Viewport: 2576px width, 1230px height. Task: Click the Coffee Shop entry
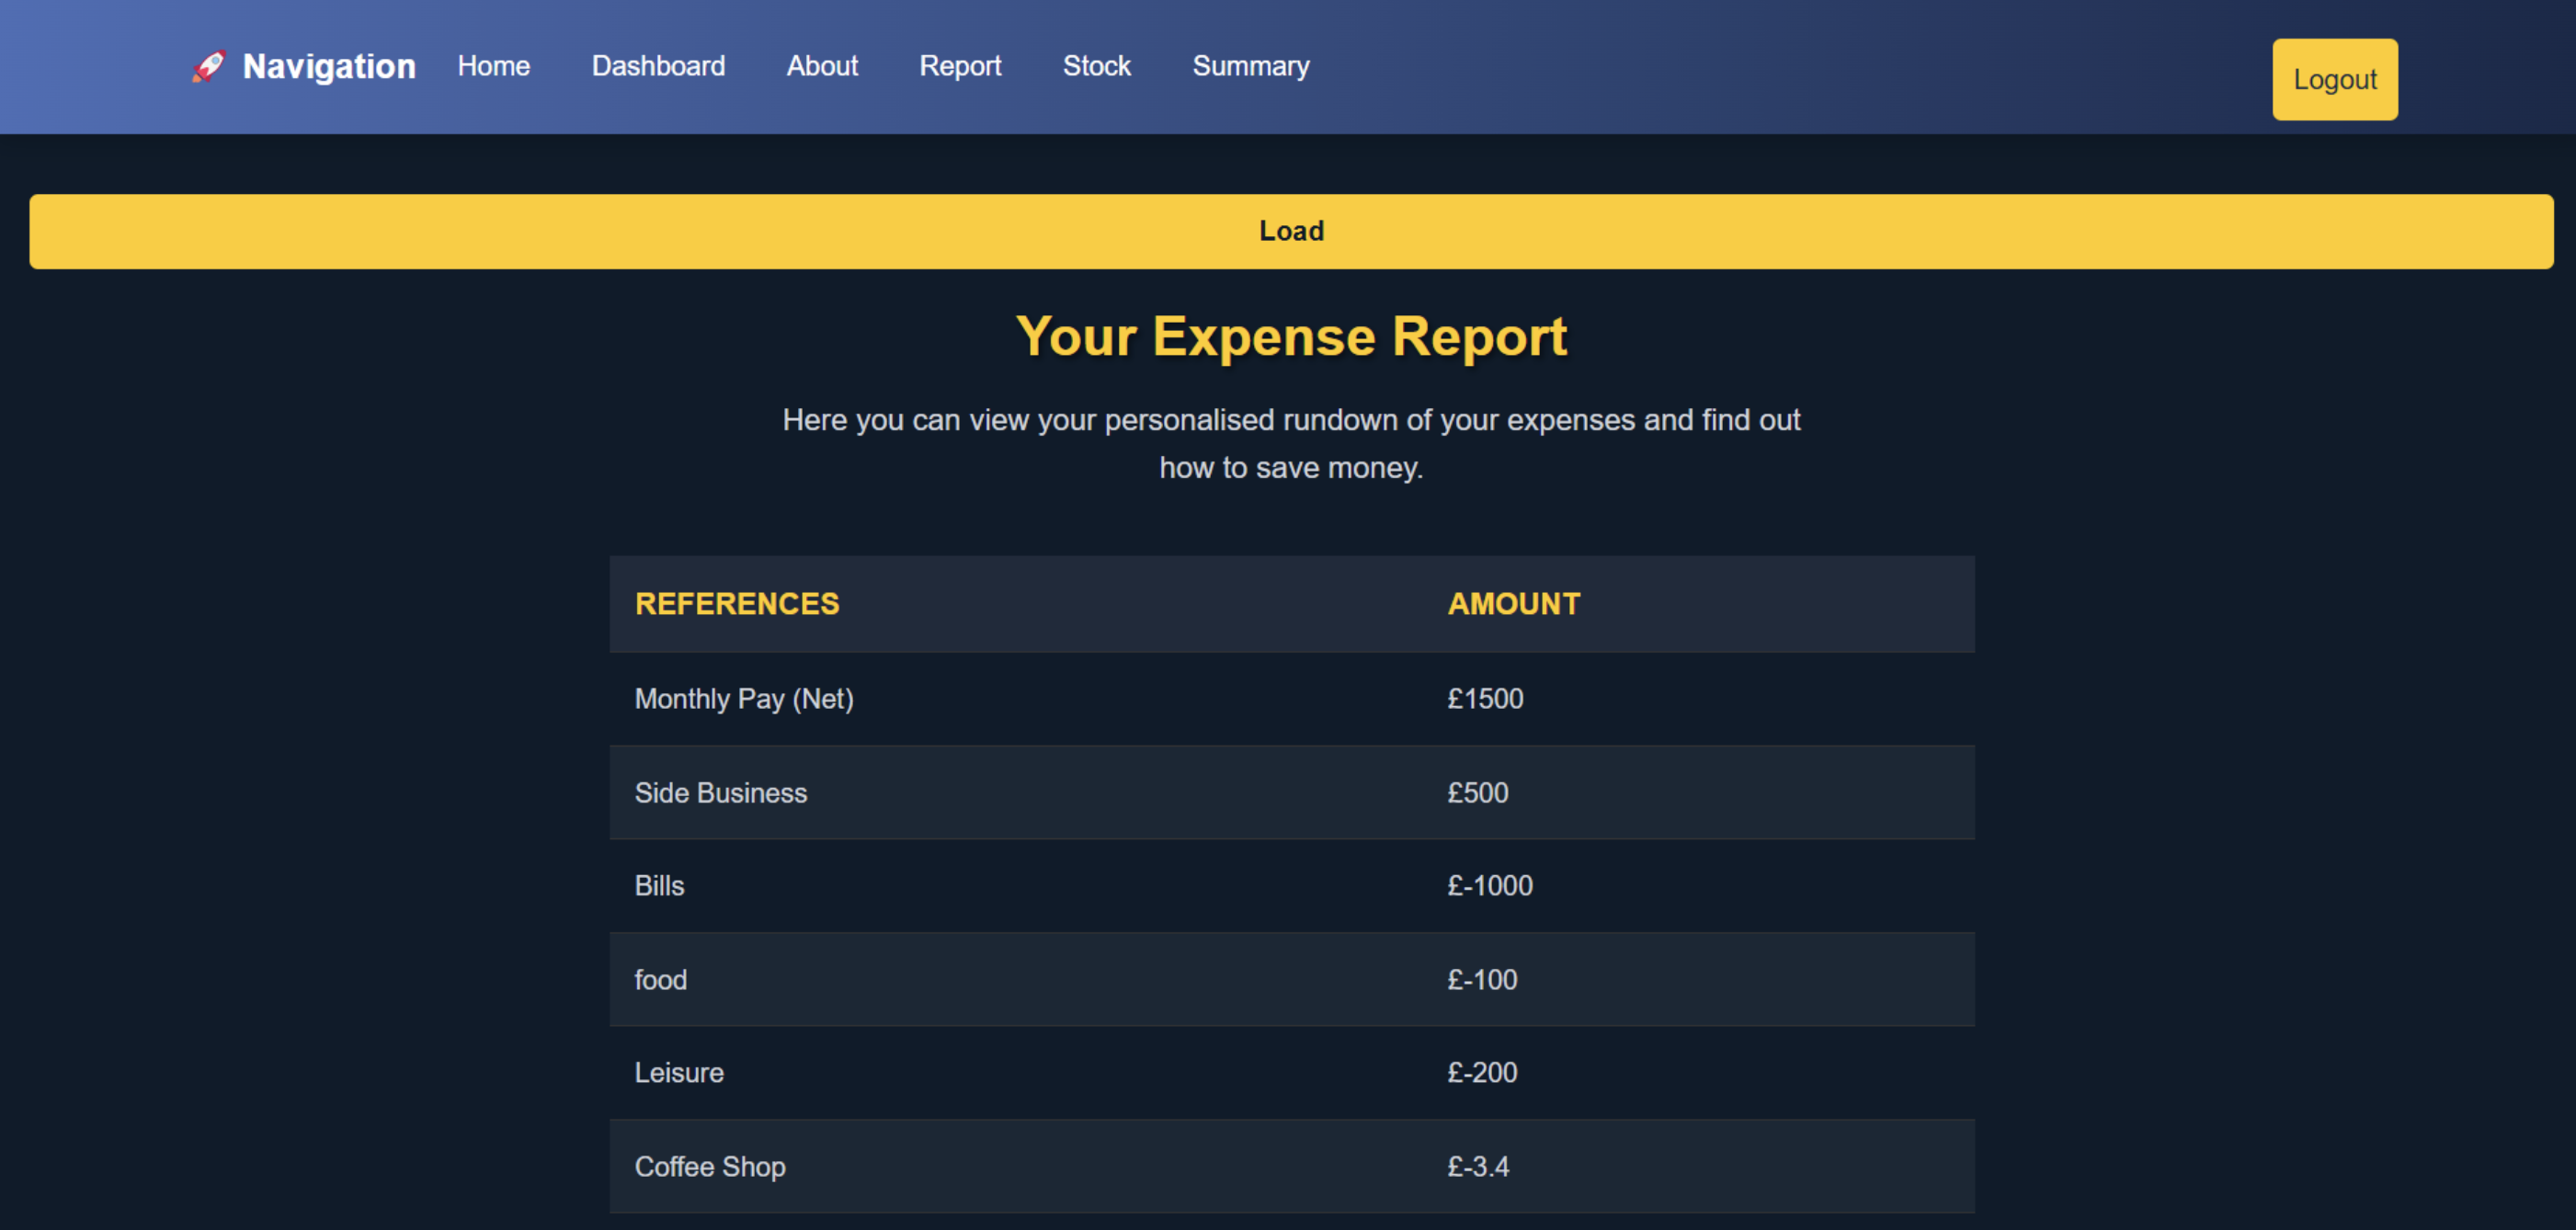[709, 1167]
